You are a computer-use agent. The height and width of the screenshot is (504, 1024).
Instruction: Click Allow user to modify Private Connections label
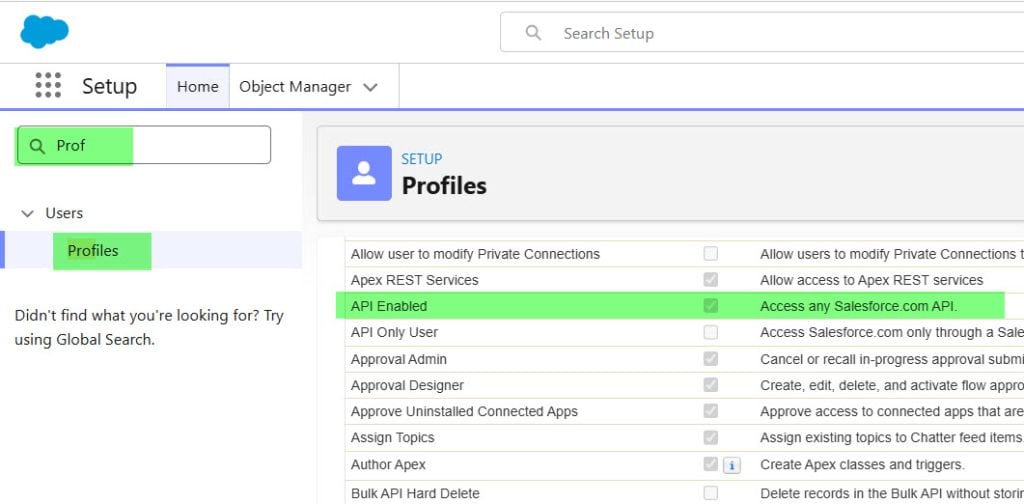pos(475,254)
